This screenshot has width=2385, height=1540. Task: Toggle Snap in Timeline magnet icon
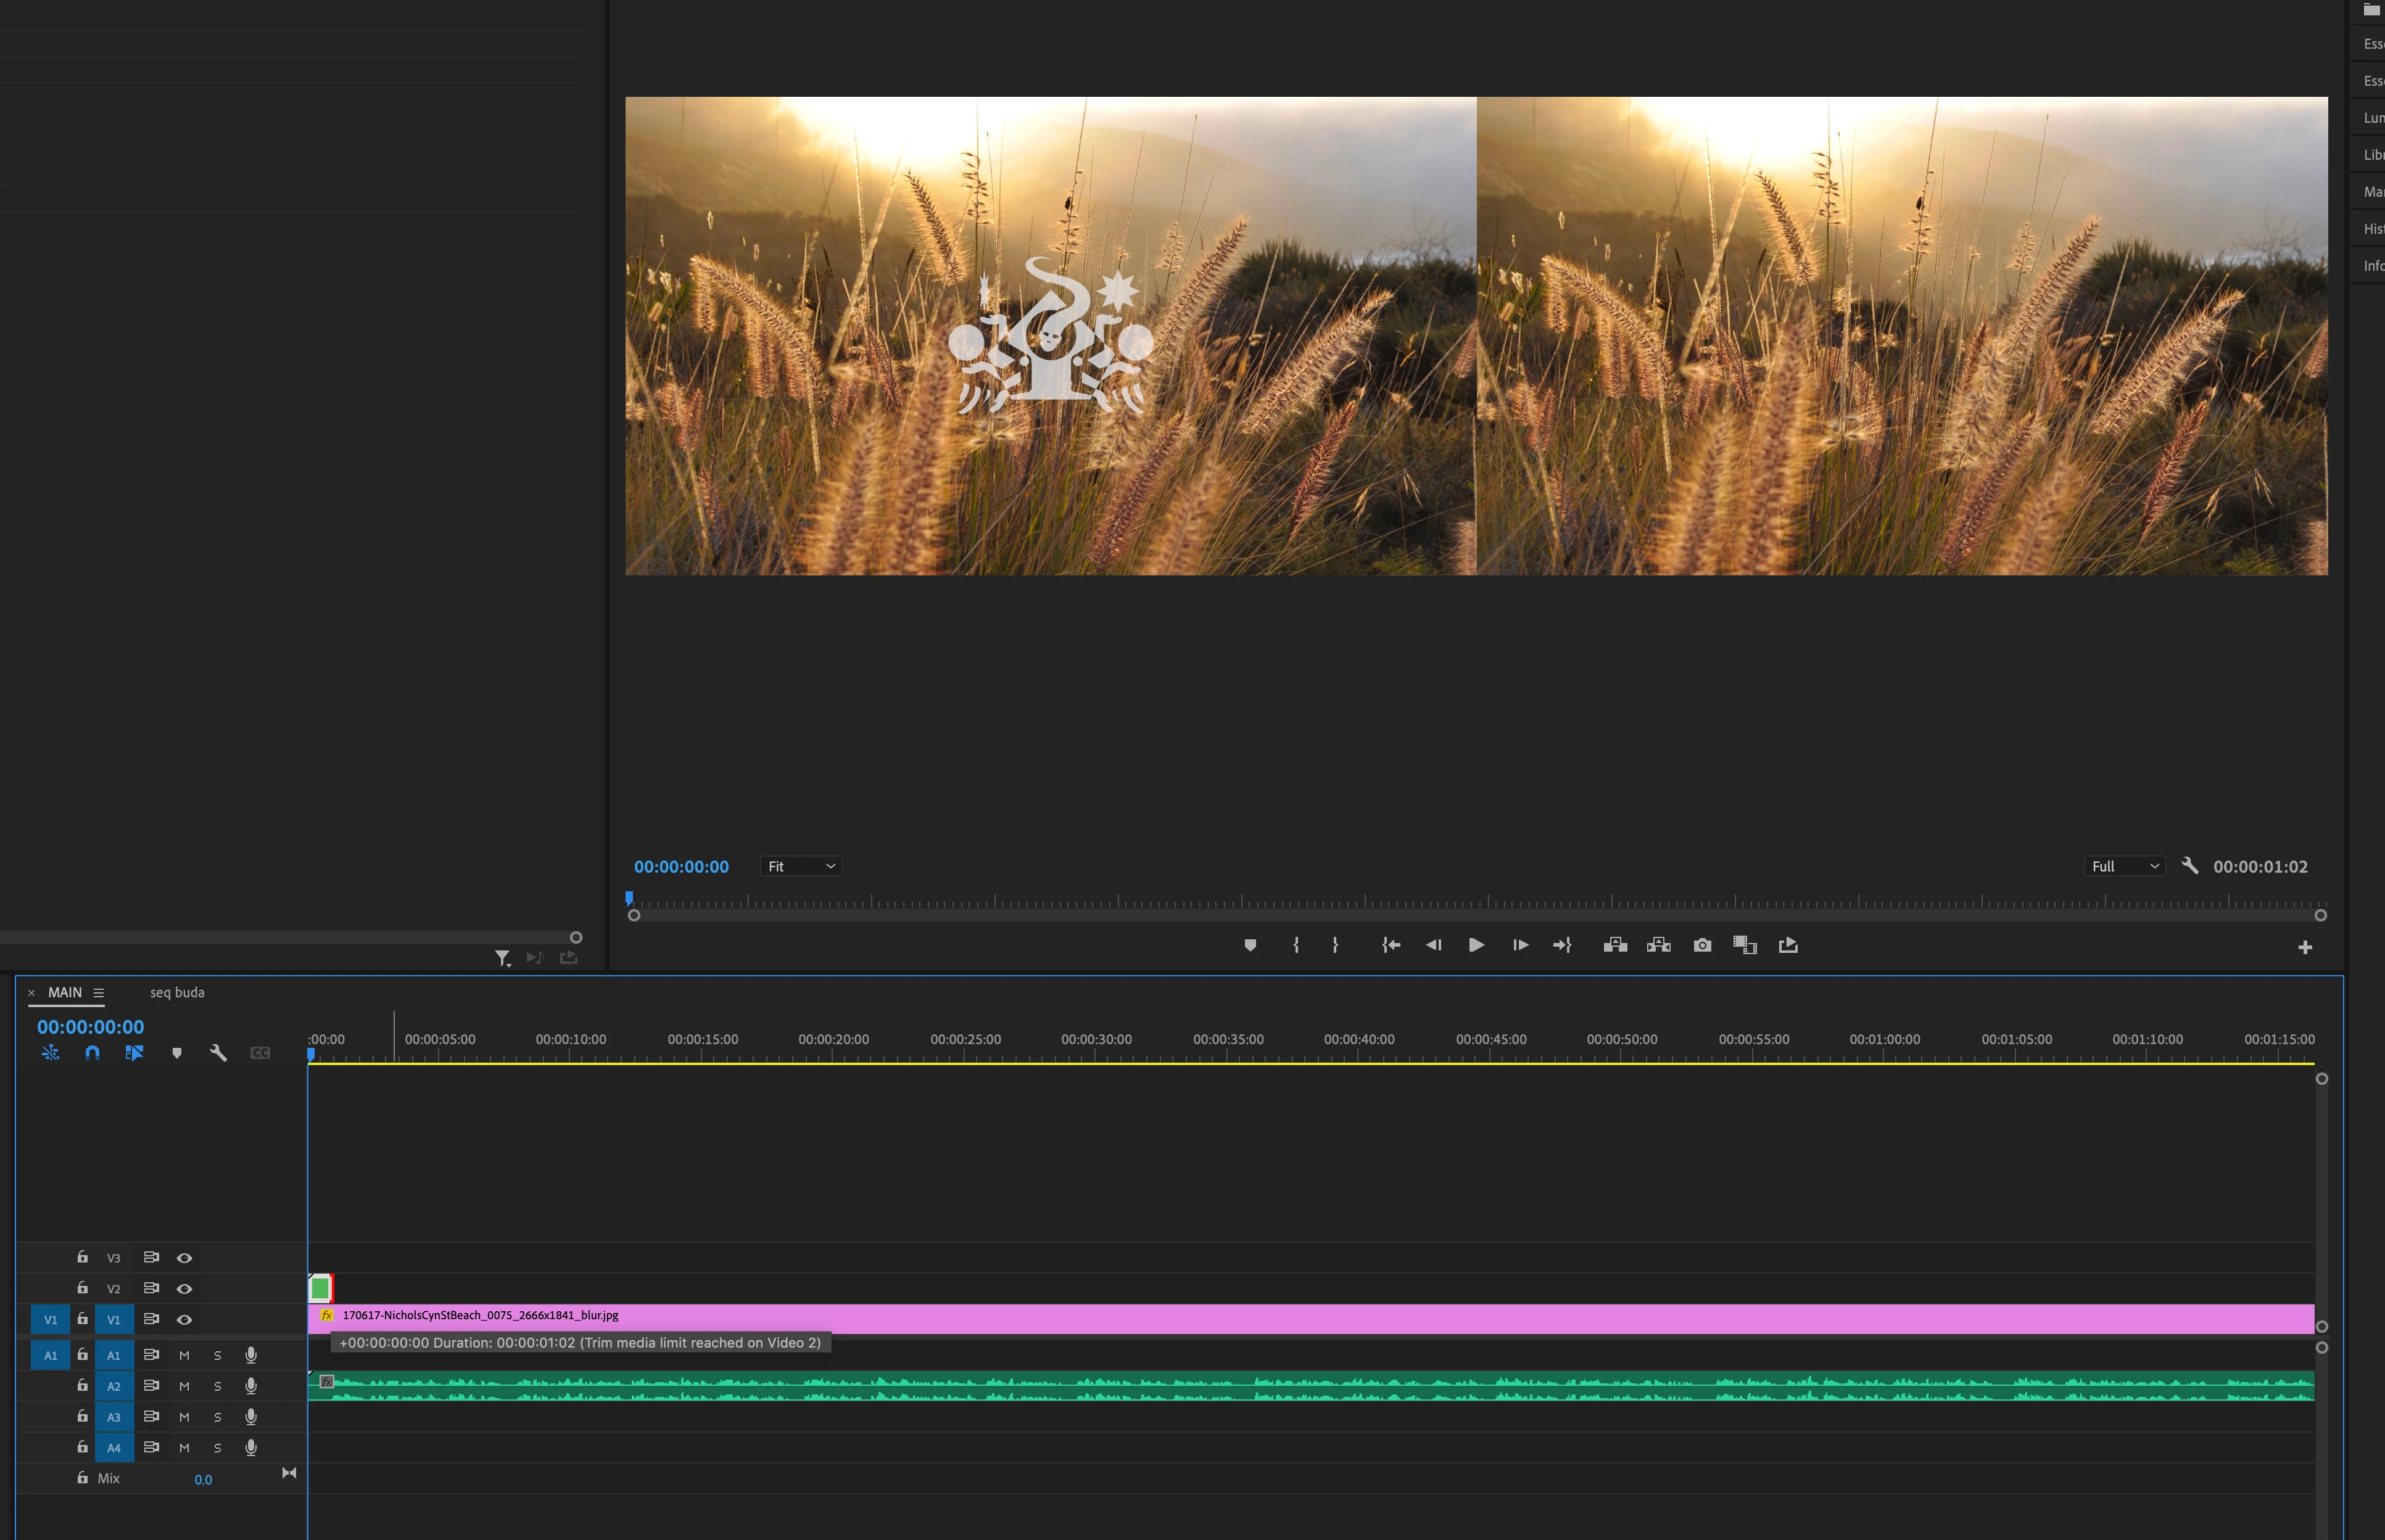pos(92,1053)
